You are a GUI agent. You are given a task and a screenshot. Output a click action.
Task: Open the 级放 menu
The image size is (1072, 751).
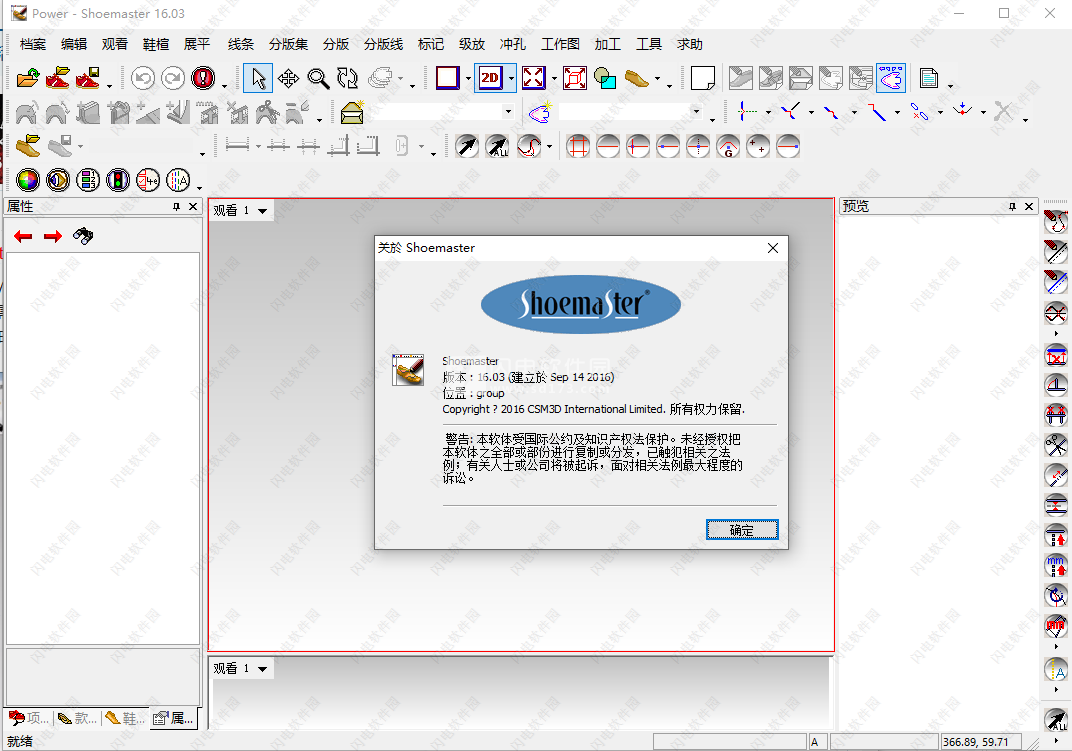[x=472, y=44]
